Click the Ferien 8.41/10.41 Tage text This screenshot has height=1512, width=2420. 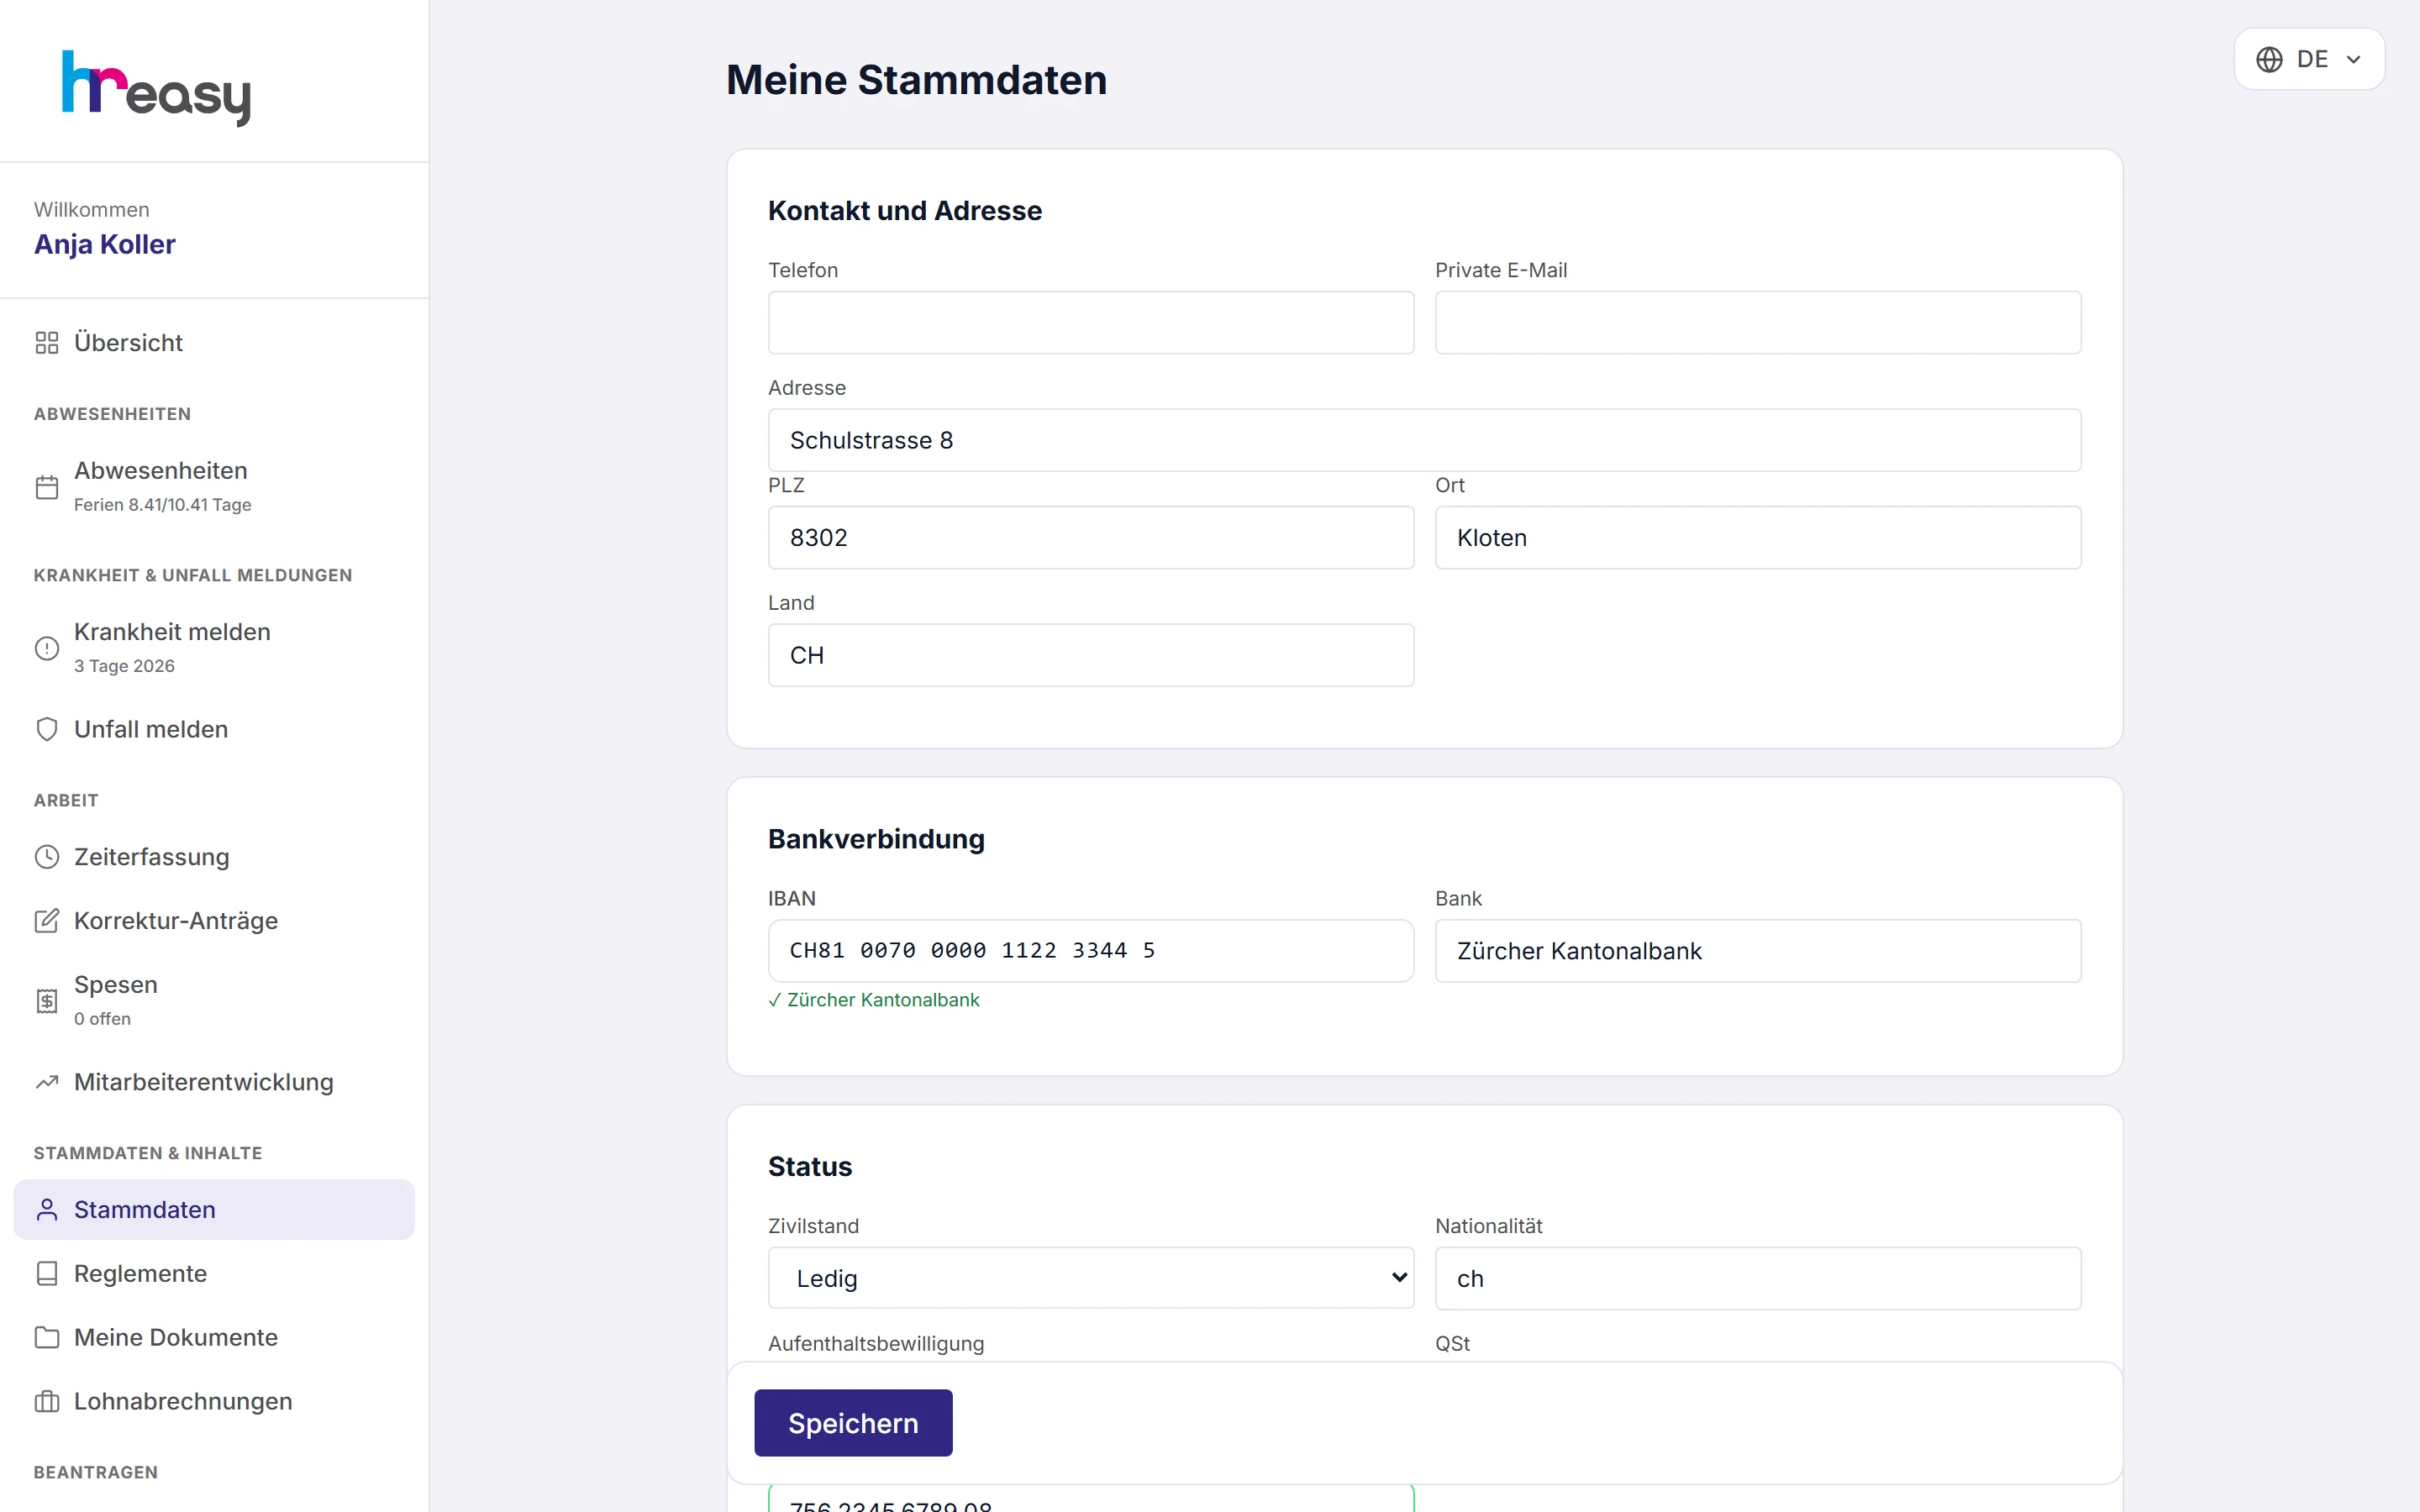pos(163,505)
